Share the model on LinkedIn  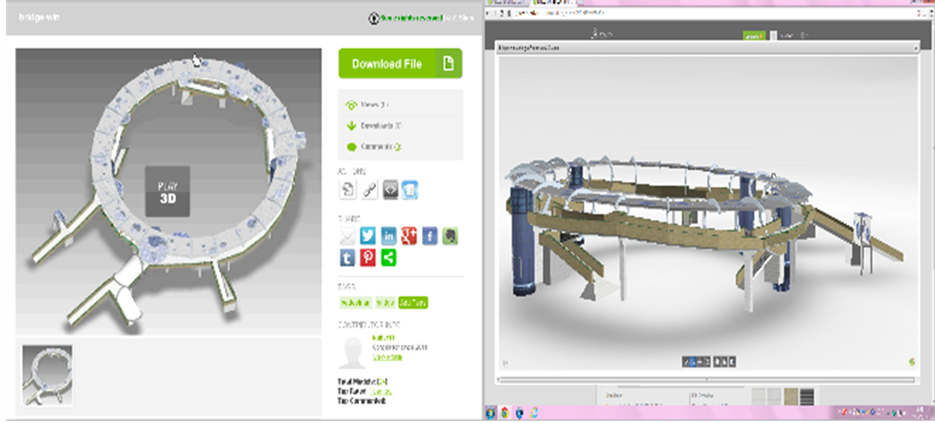coord(389,236)
